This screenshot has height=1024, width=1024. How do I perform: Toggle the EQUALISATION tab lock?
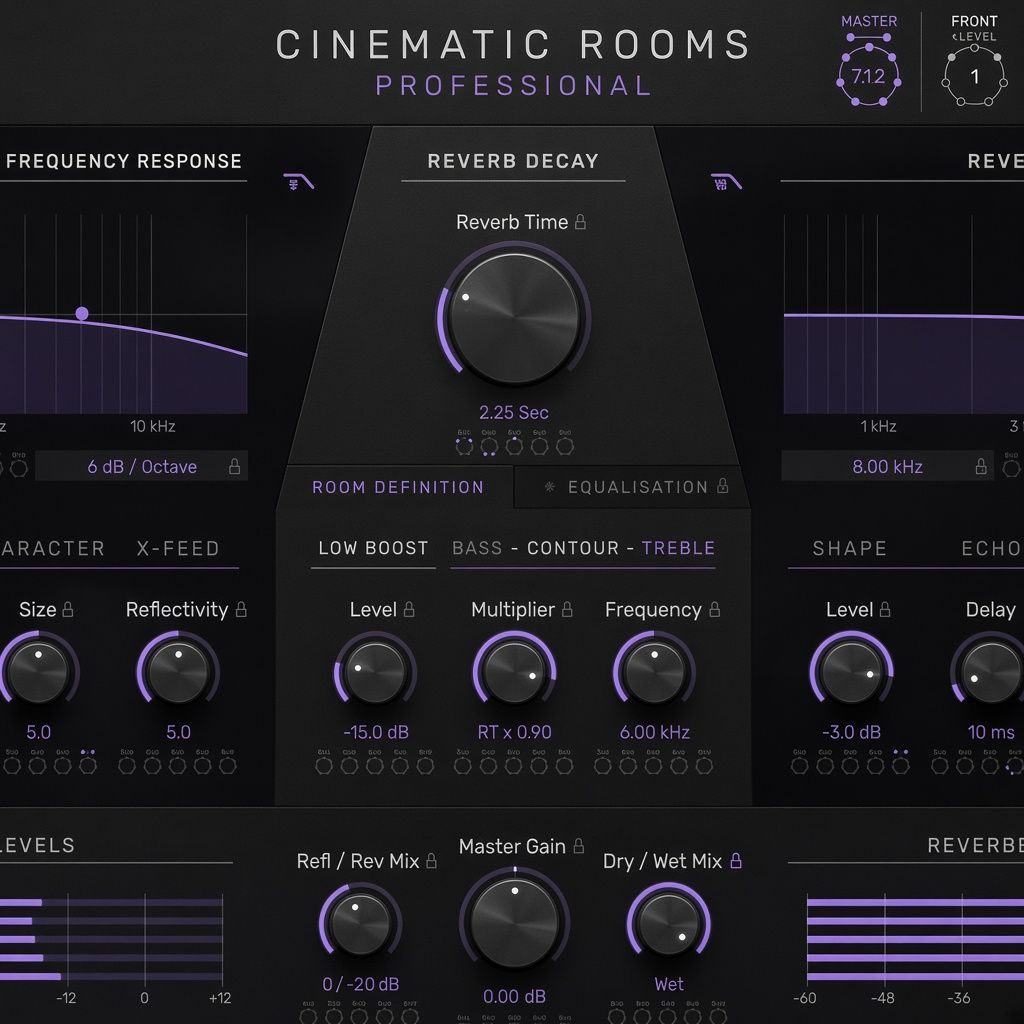pyautogui.click(x=722, y=486)
